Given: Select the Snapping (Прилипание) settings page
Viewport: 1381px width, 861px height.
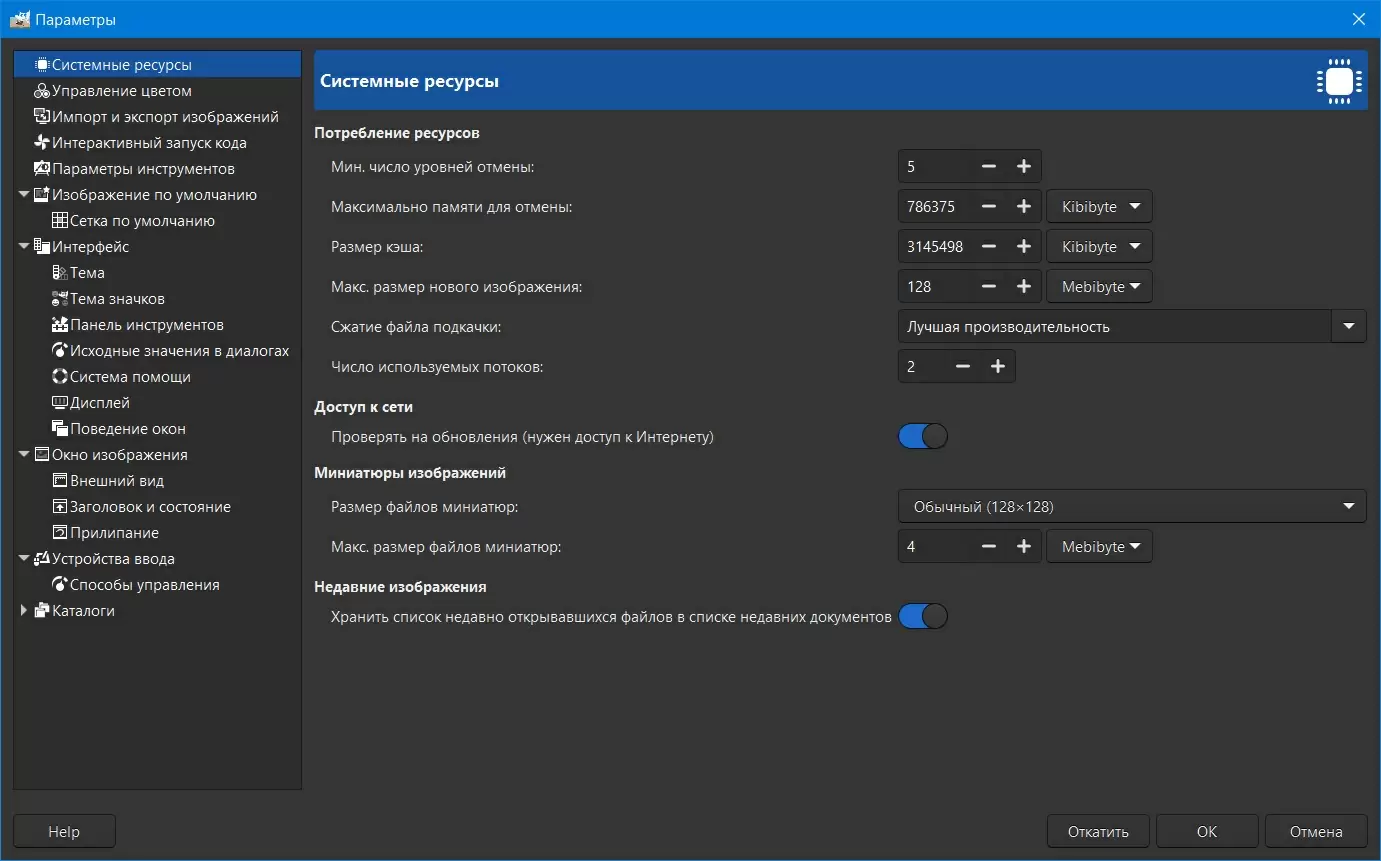Looking at the screenshot, I should tap(114, 533).
